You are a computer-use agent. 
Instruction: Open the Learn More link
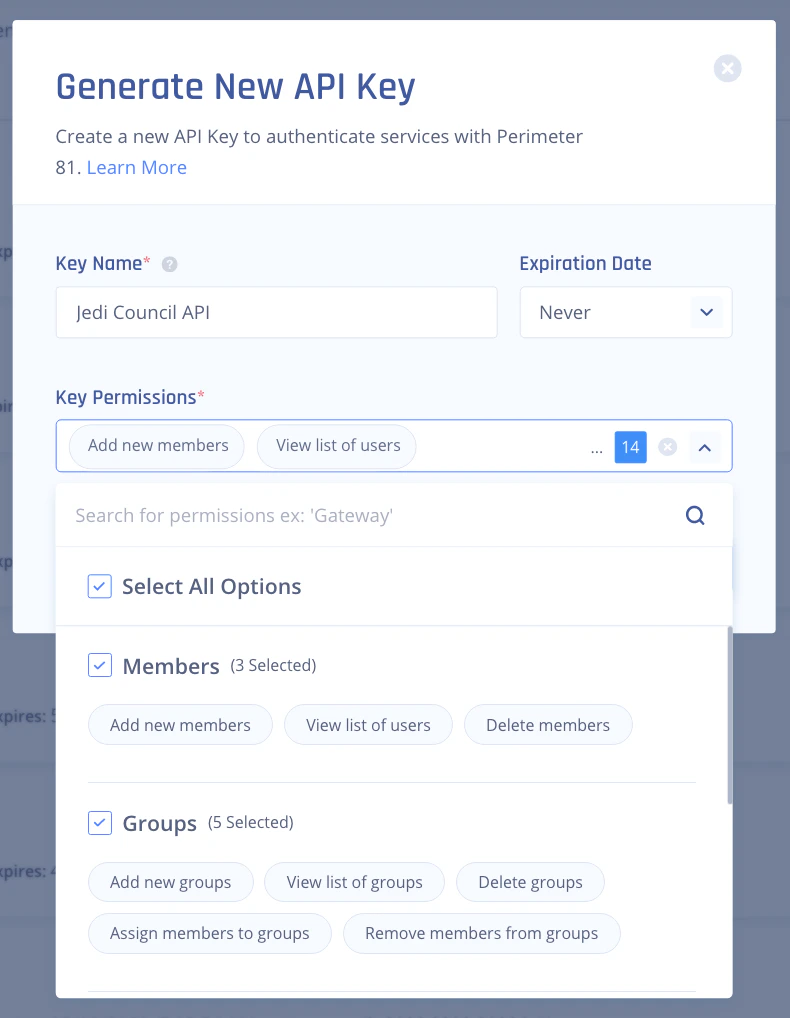coord(136,168)
